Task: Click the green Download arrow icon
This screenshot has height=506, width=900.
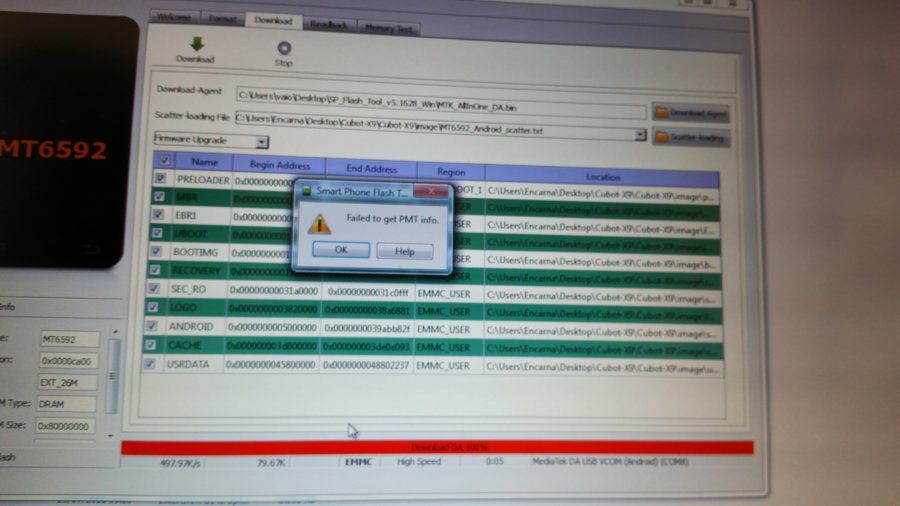Action: point(196,44)
